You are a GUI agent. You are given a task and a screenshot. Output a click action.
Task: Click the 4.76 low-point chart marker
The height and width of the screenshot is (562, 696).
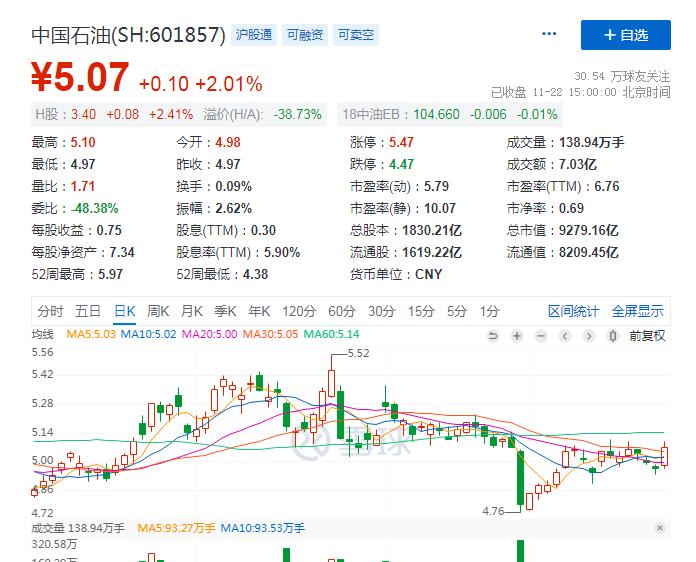click(x=493, y=511)
